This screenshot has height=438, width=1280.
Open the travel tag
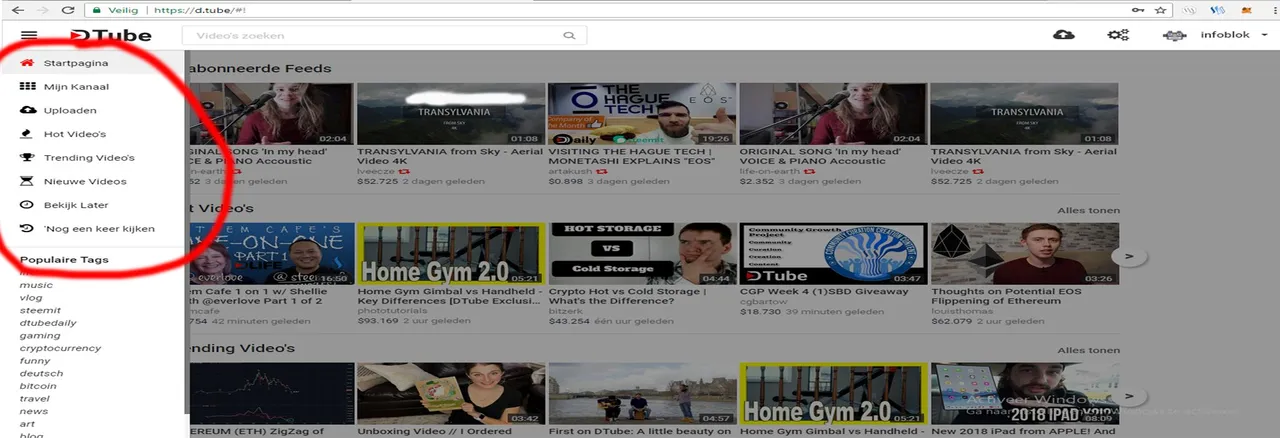pos(35,399)
